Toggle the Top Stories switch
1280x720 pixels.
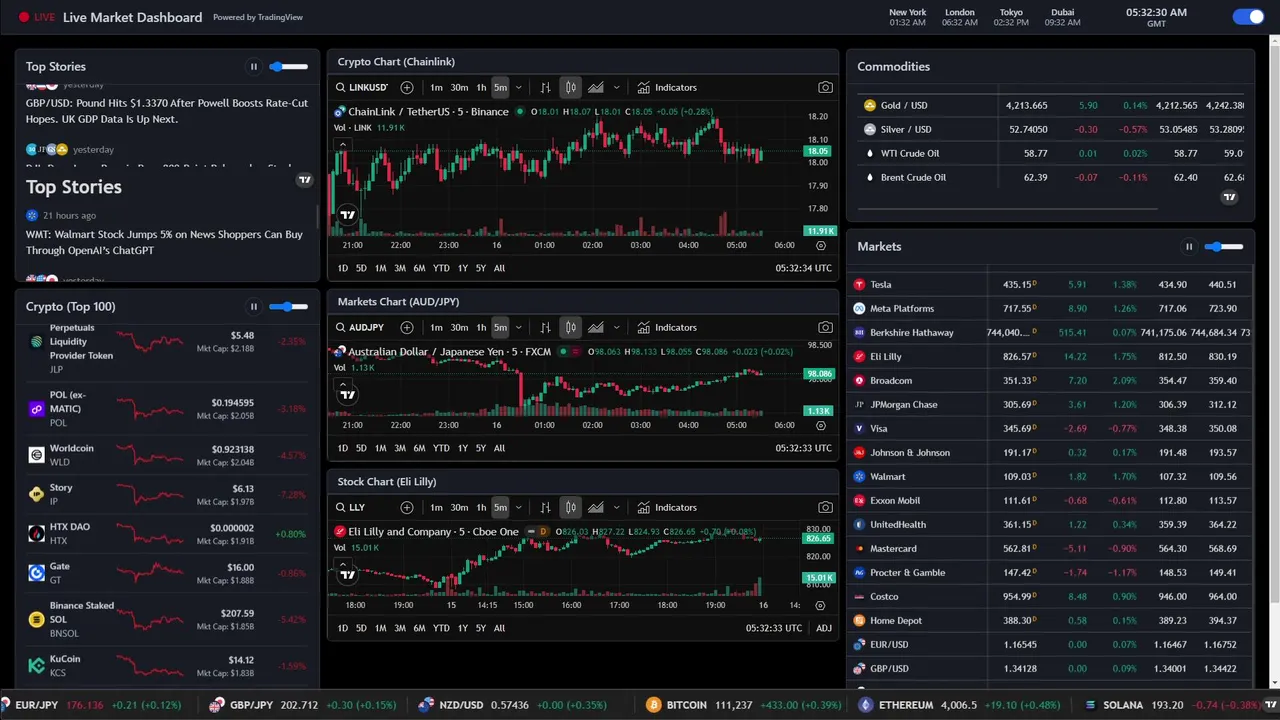point(288,67)
